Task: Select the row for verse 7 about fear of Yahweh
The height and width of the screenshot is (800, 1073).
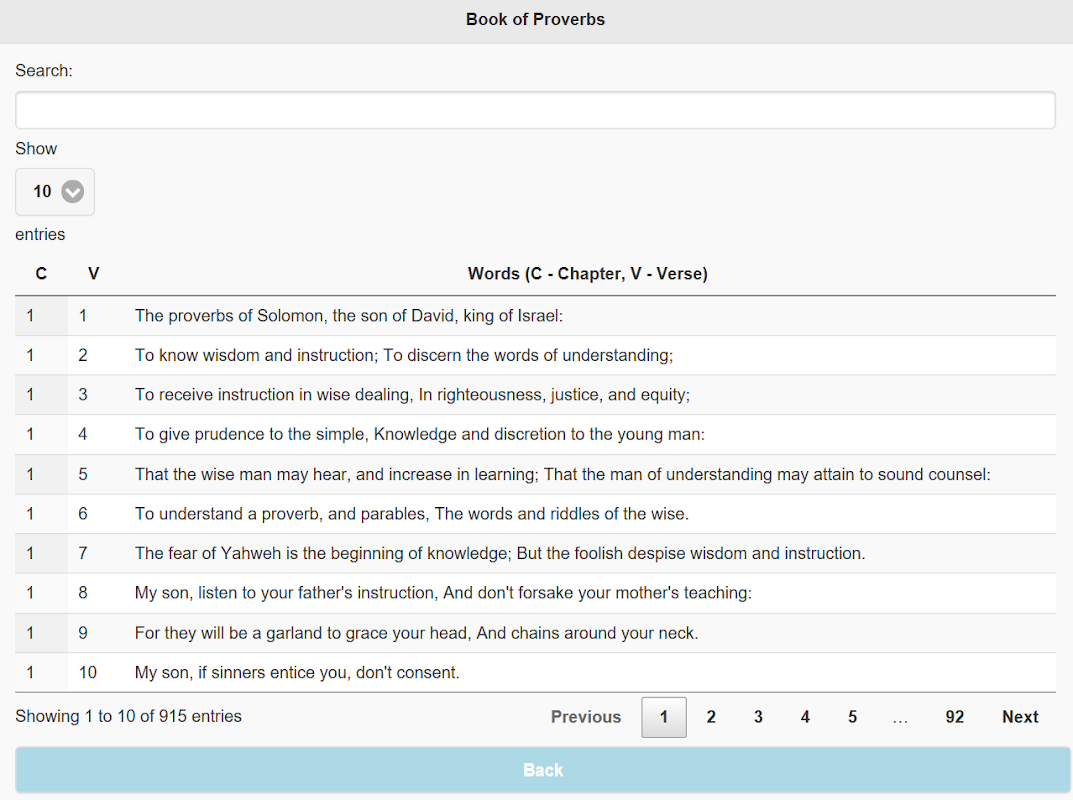Action: coord(535,553)
